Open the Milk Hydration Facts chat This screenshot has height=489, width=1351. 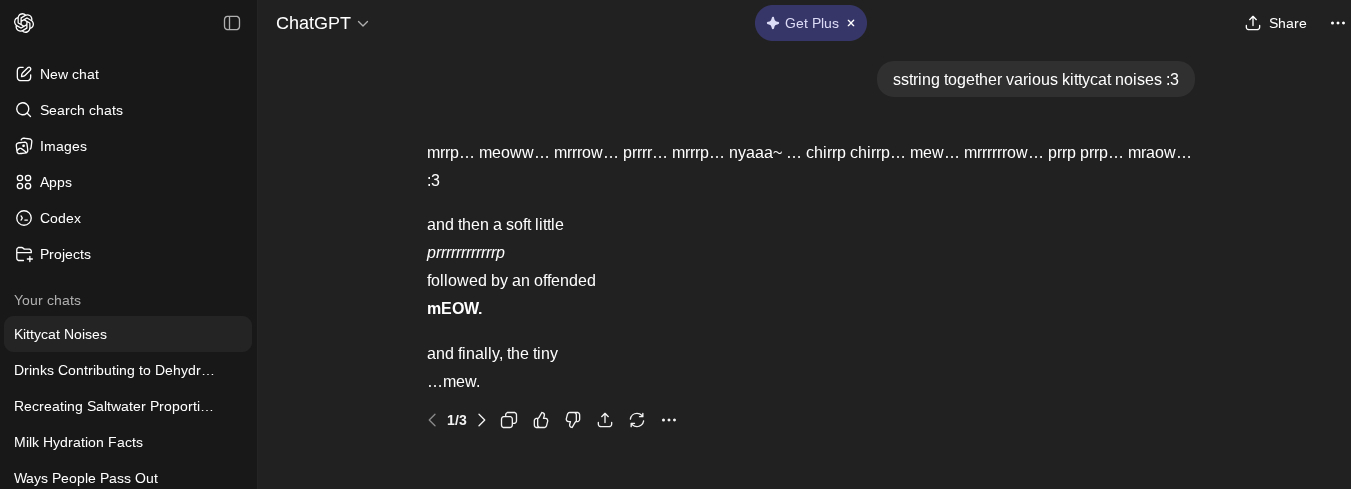click(78, 442)
